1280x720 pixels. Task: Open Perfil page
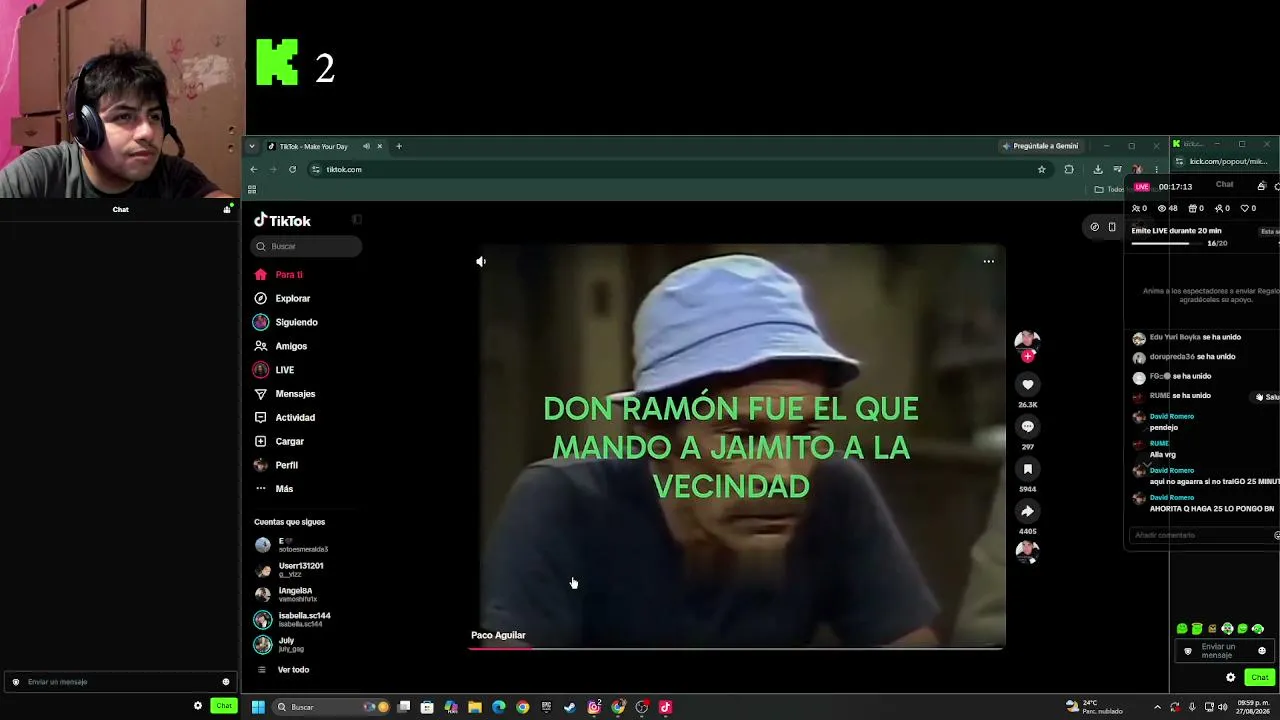[276, 465]
